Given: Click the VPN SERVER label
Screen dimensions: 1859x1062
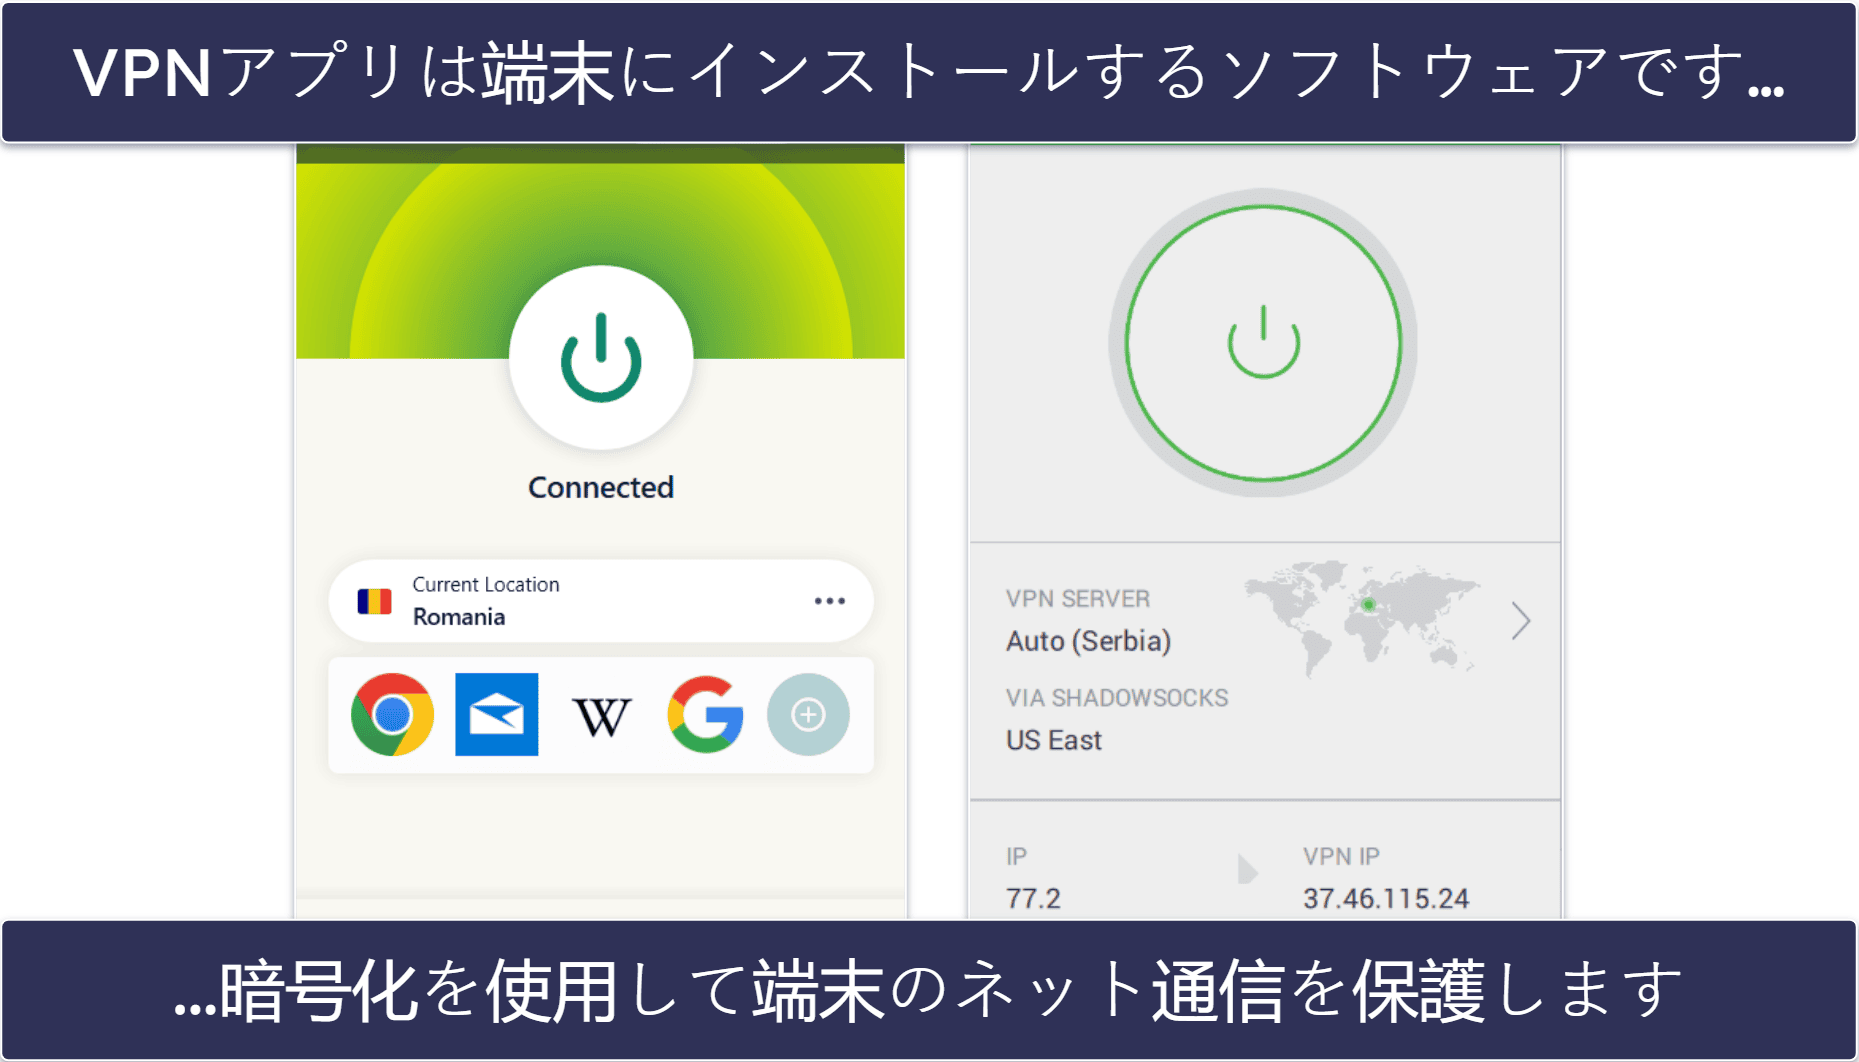Looking at the screenshot, I should [x=1078, y=599].
